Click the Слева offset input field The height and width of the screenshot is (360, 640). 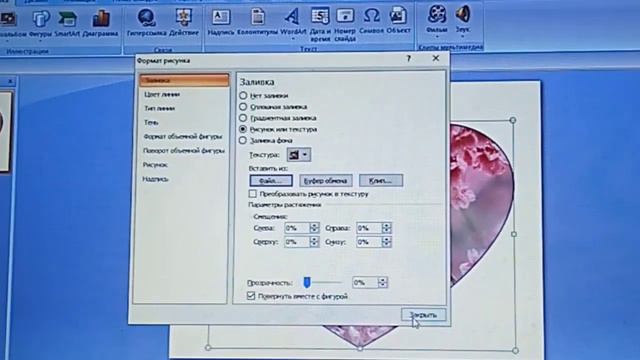click(297, 228)
